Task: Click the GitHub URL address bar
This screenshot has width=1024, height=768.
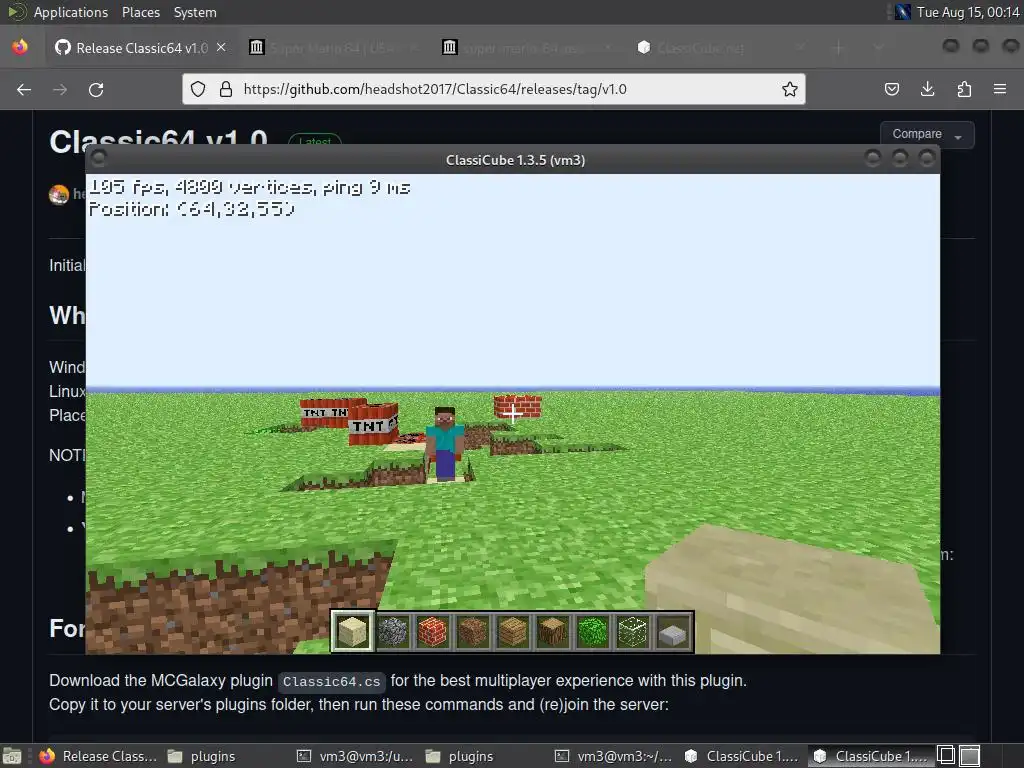Action: [494, 89]
